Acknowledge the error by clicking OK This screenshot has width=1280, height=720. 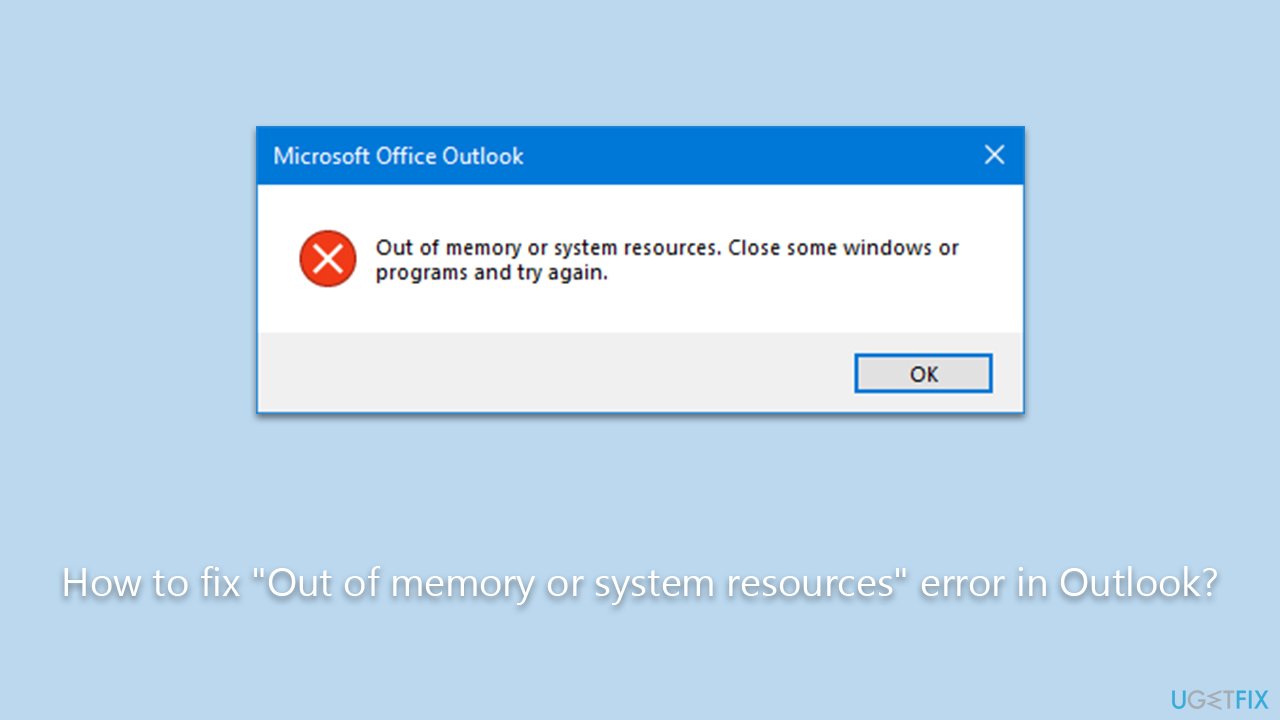pos(922,372)
